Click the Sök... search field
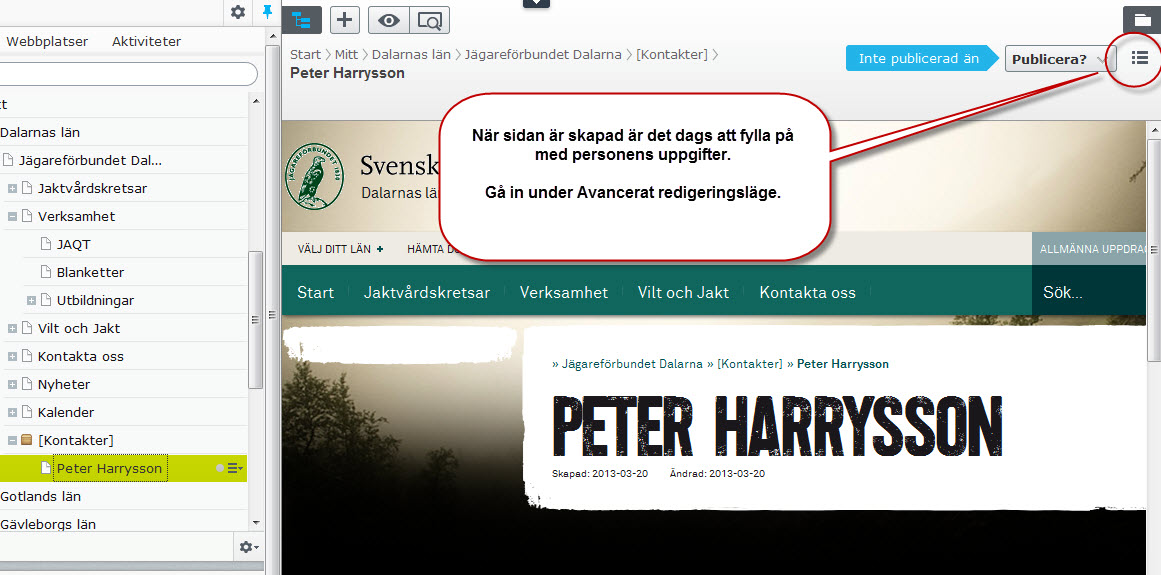Image resolution: width=1161 pixels, height=575 pixels. point(1088,292)
